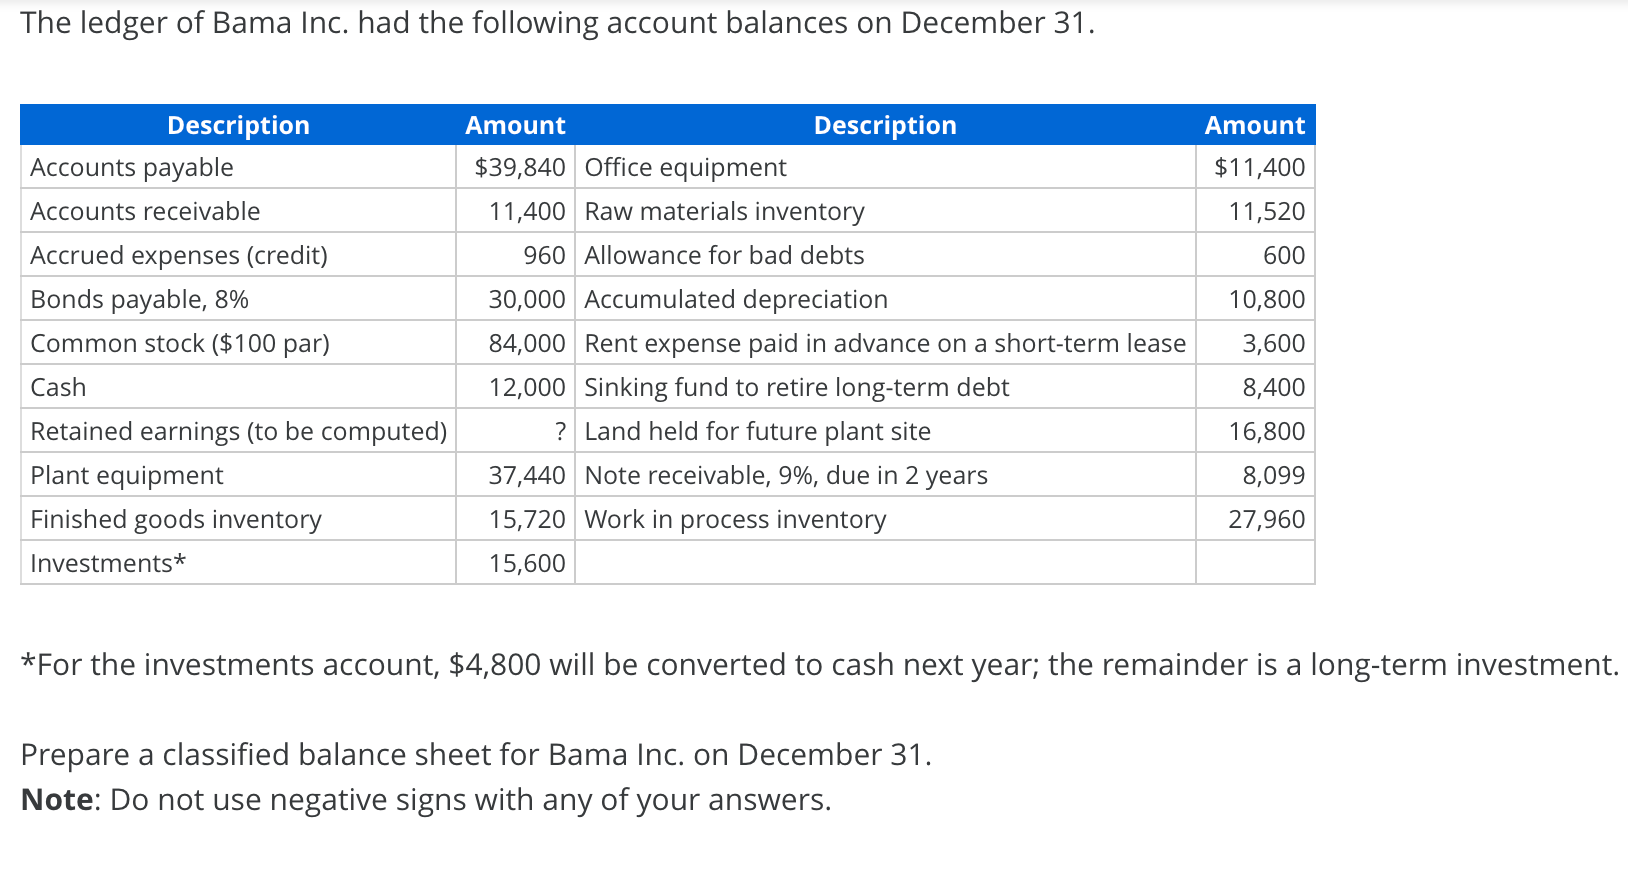Select the Plant equipment label

(127, 475)
